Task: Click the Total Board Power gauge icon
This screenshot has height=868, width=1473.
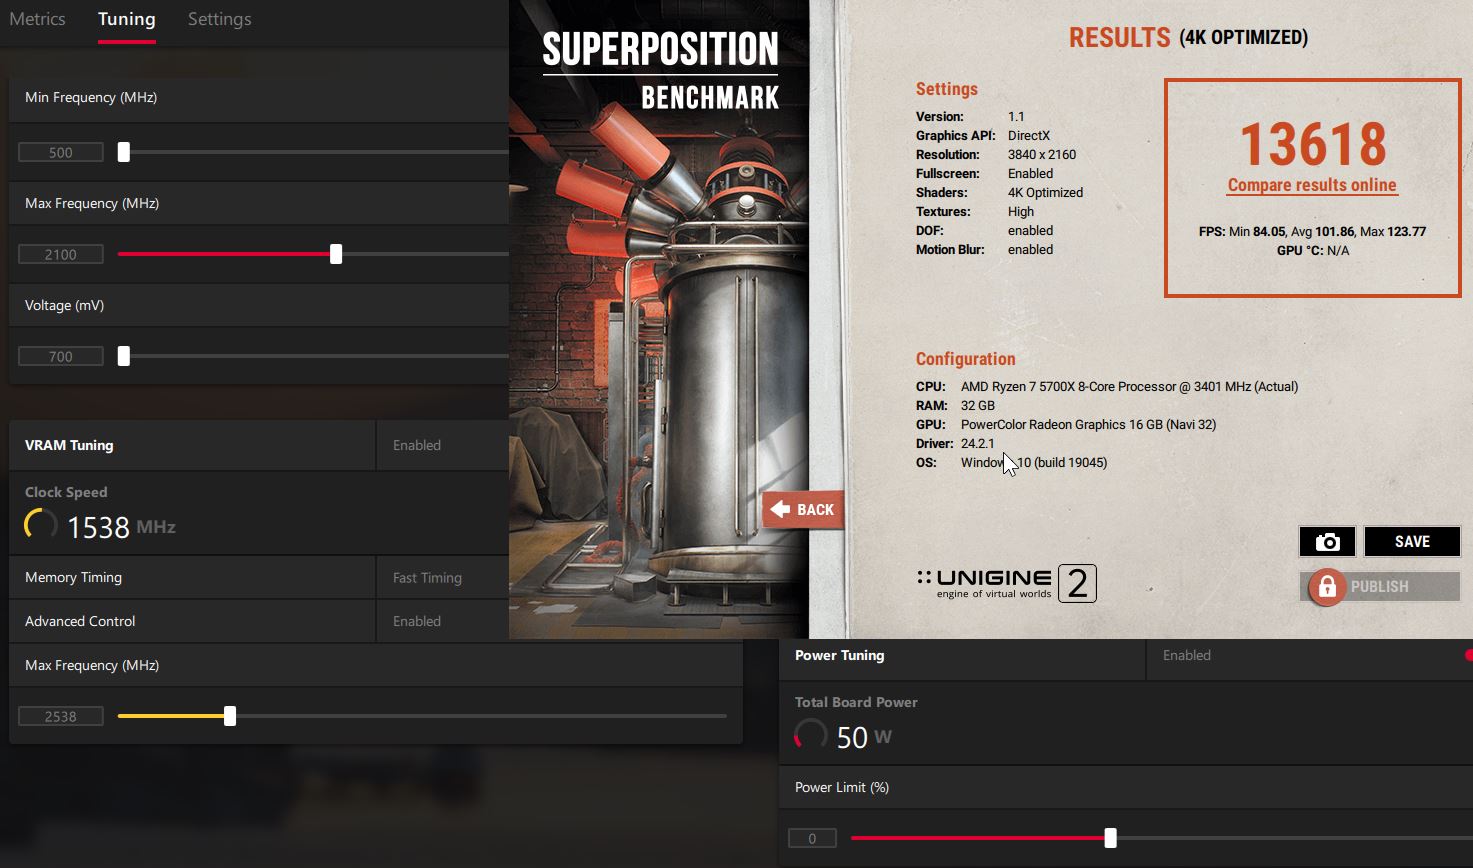Action: point(811,735)
